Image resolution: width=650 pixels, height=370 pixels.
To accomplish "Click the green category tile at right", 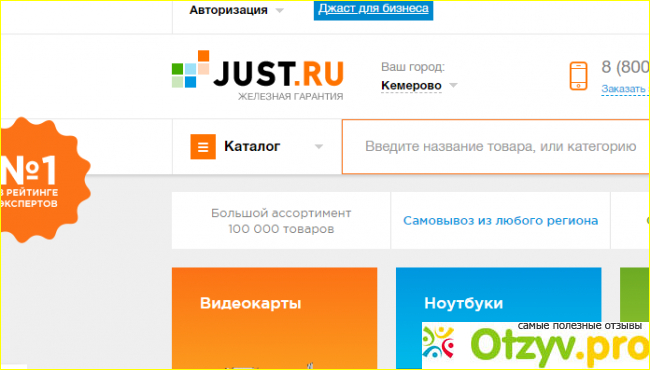I will point(635,295).
